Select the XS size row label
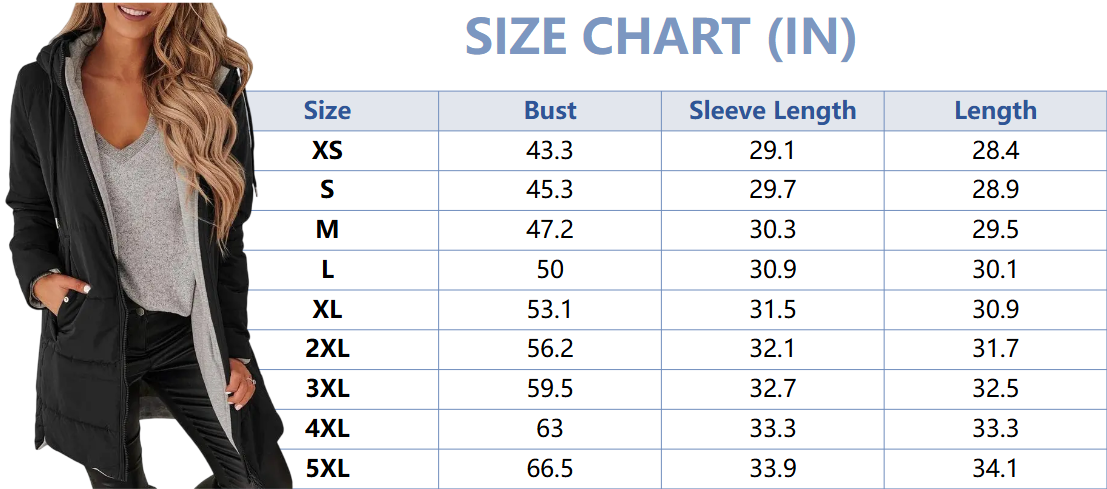Image resolution: width=1107 pixels, height=489 pixels. [327, 151]
